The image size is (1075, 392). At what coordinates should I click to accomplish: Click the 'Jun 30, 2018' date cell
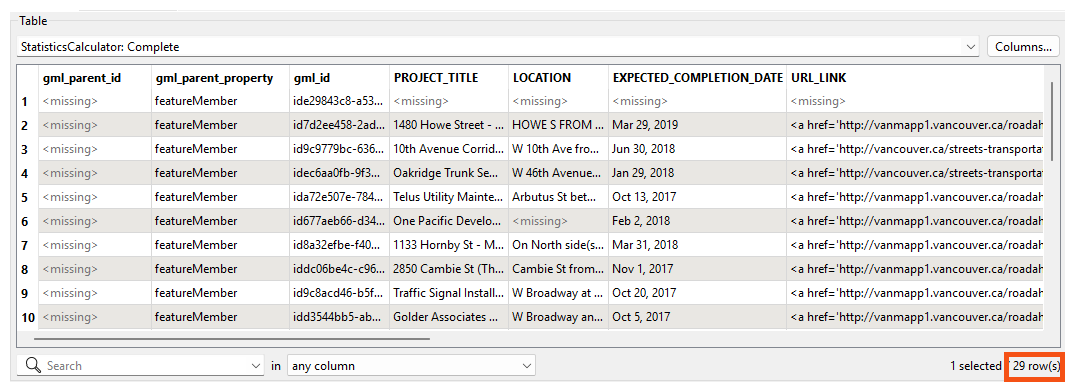pos(697,149)
